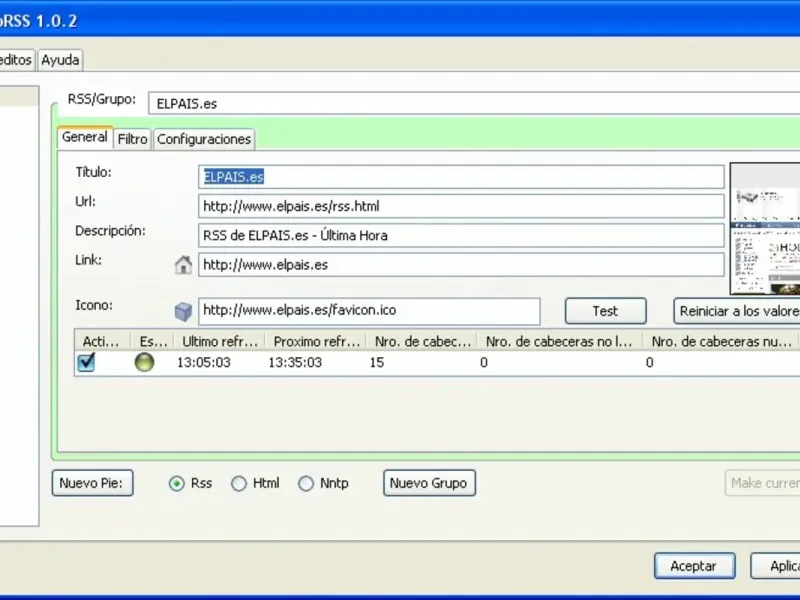Image resolution: width=800 pixels, height=600 pixels.
Task: Click the 13:05:03 last refresh cell
Action: click(x=204, y=363)
